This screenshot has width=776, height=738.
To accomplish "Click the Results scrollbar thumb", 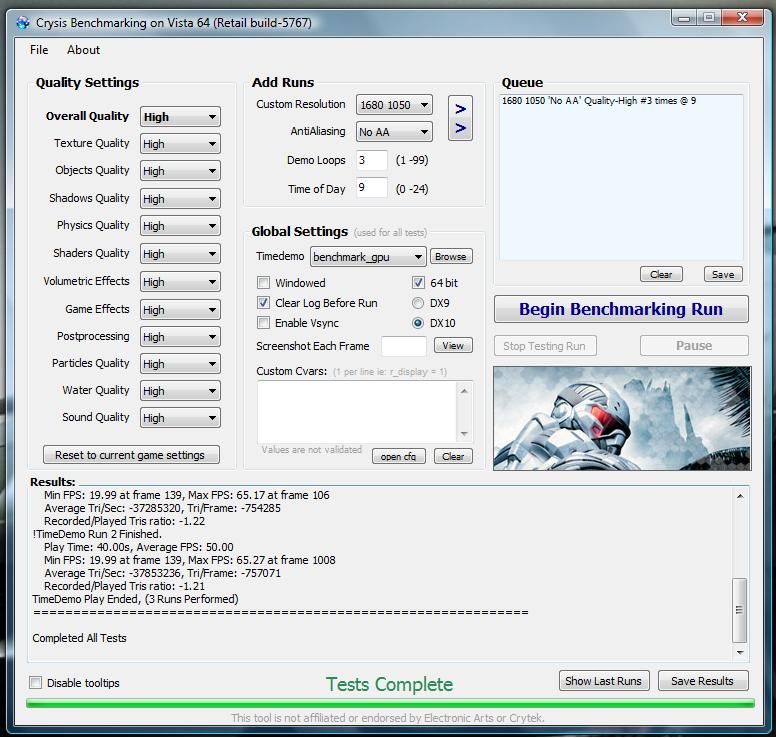I will (x=740, y=610).
